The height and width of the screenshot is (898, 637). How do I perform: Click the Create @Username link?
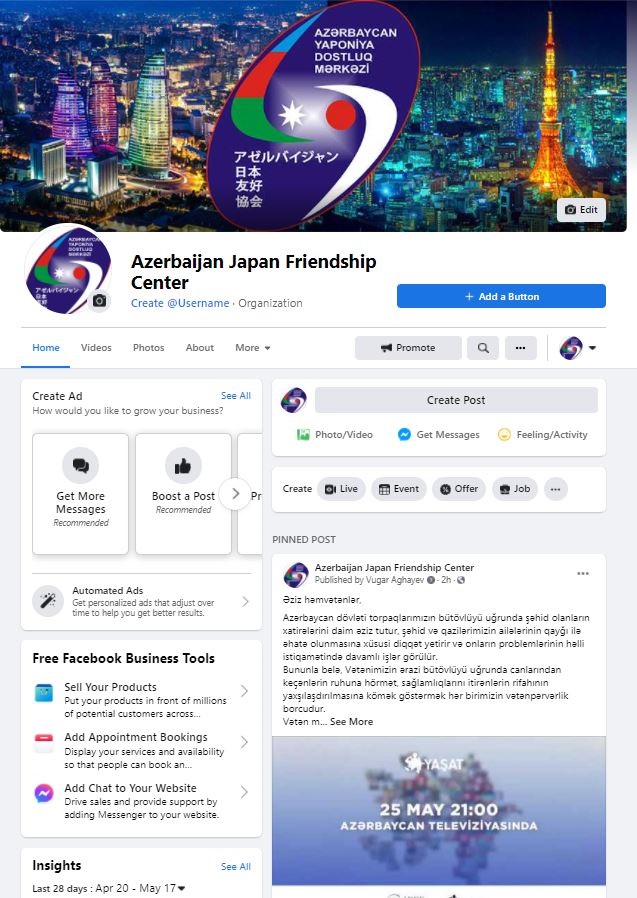coord(180,303)
